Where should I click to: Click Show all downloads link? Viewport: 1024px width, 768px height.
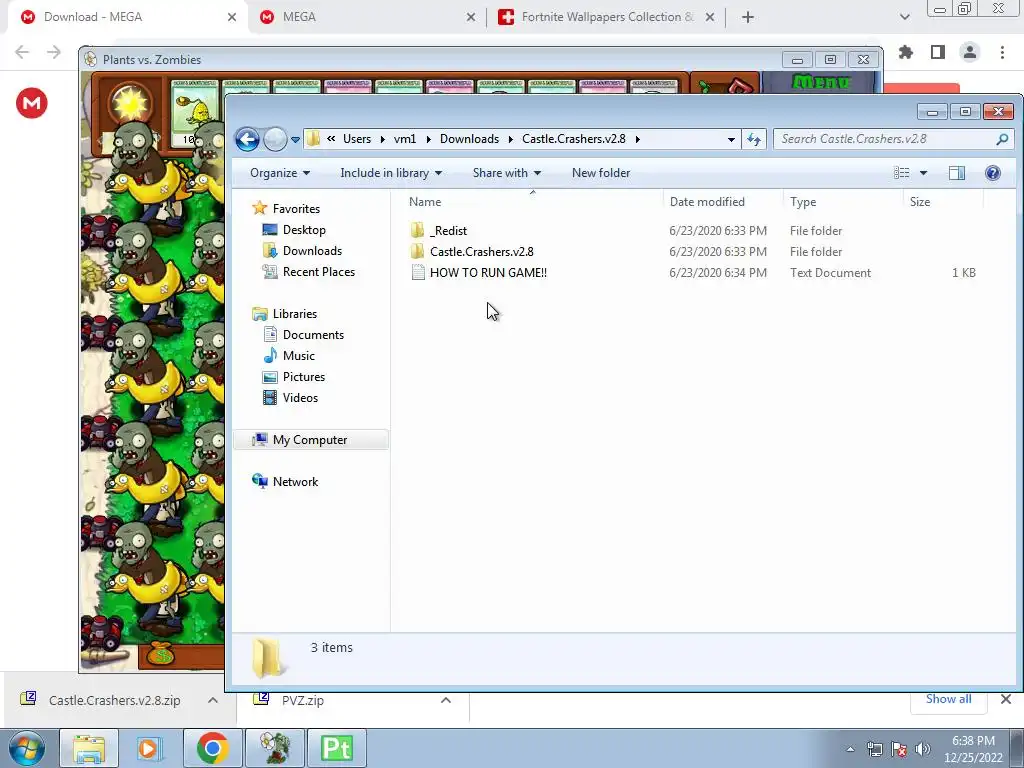pos(948,699)
